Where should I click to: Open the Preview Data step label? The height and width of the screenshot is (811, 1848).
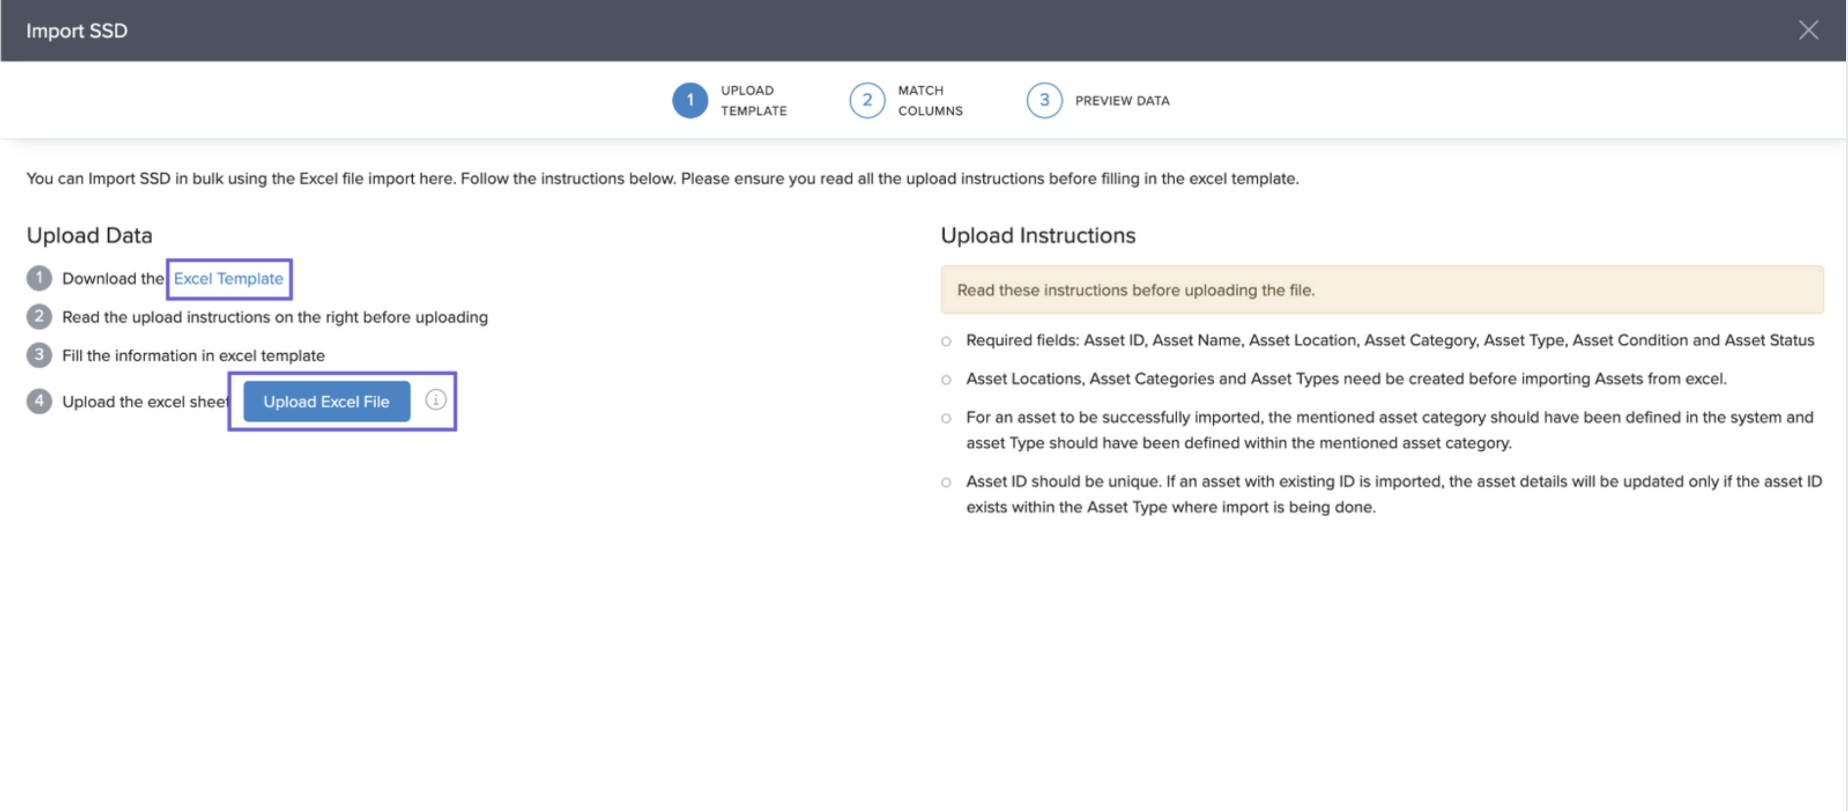coord(1121,101)
